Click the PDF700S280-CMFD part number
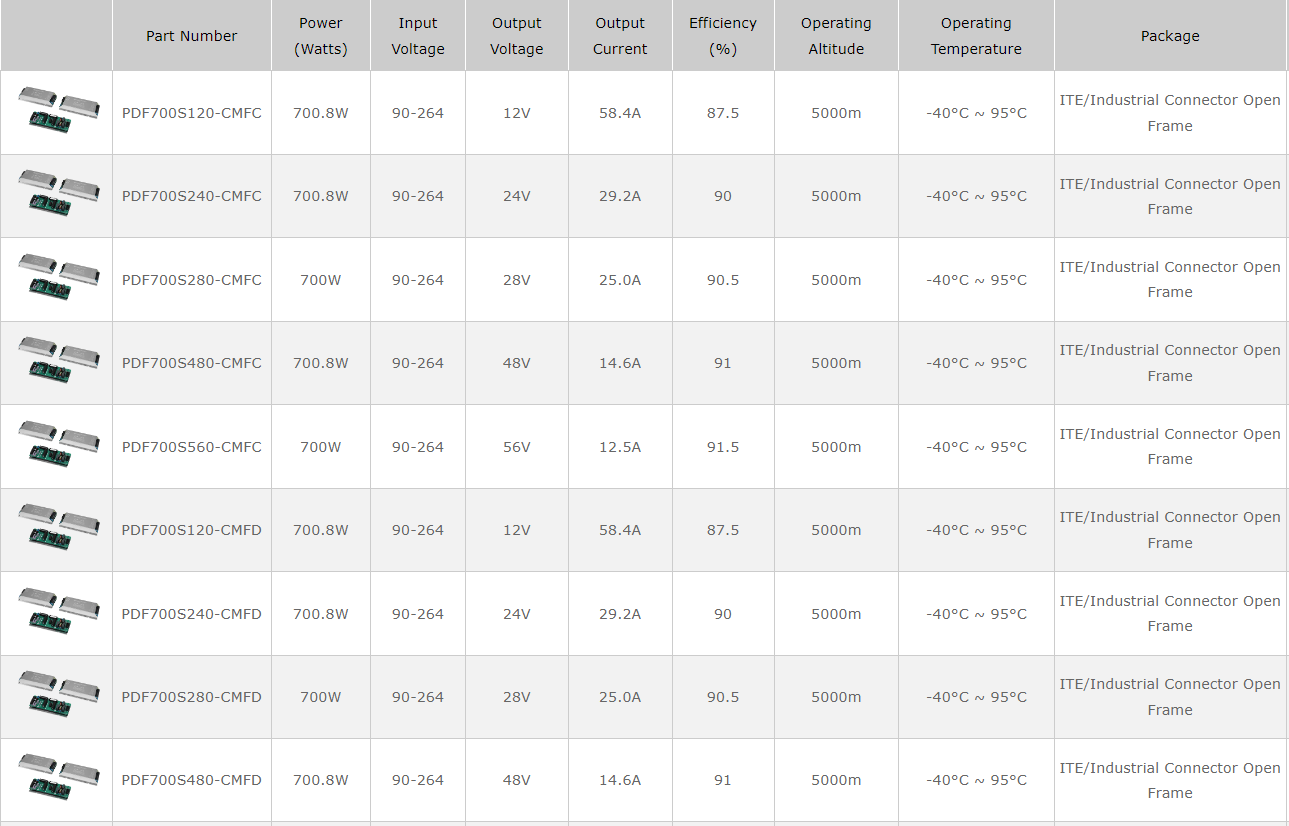 click(191, 697)
